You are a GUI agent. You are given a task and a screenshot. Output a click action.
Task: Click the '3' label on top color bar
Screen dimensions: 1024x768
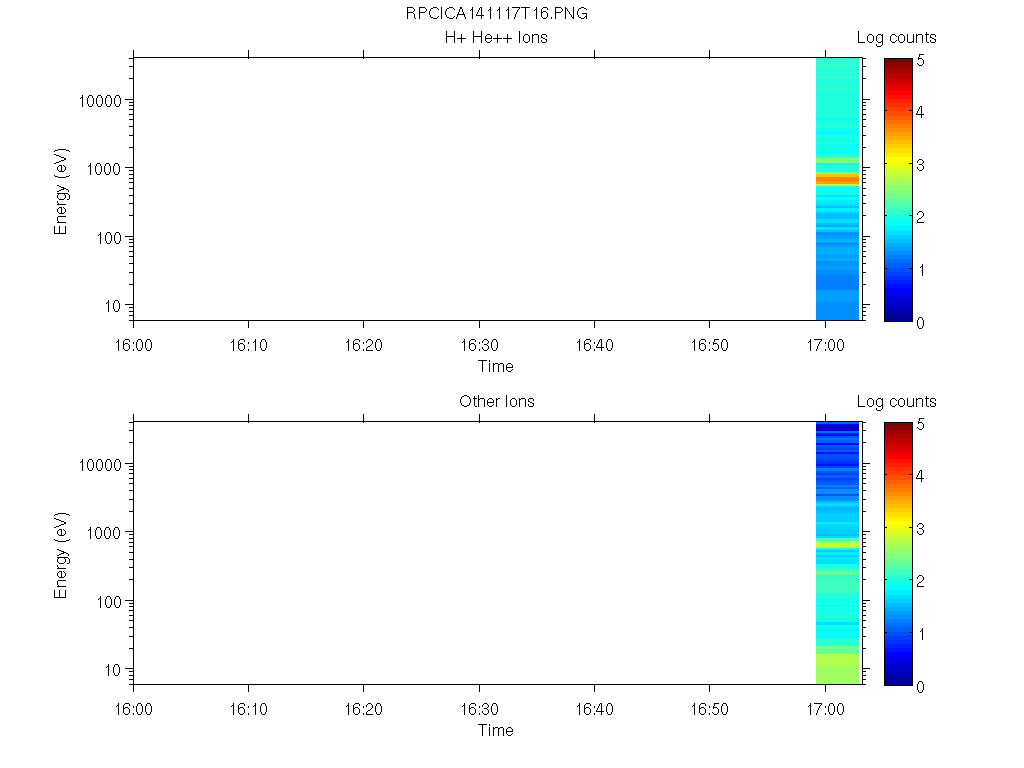(920, 165)
